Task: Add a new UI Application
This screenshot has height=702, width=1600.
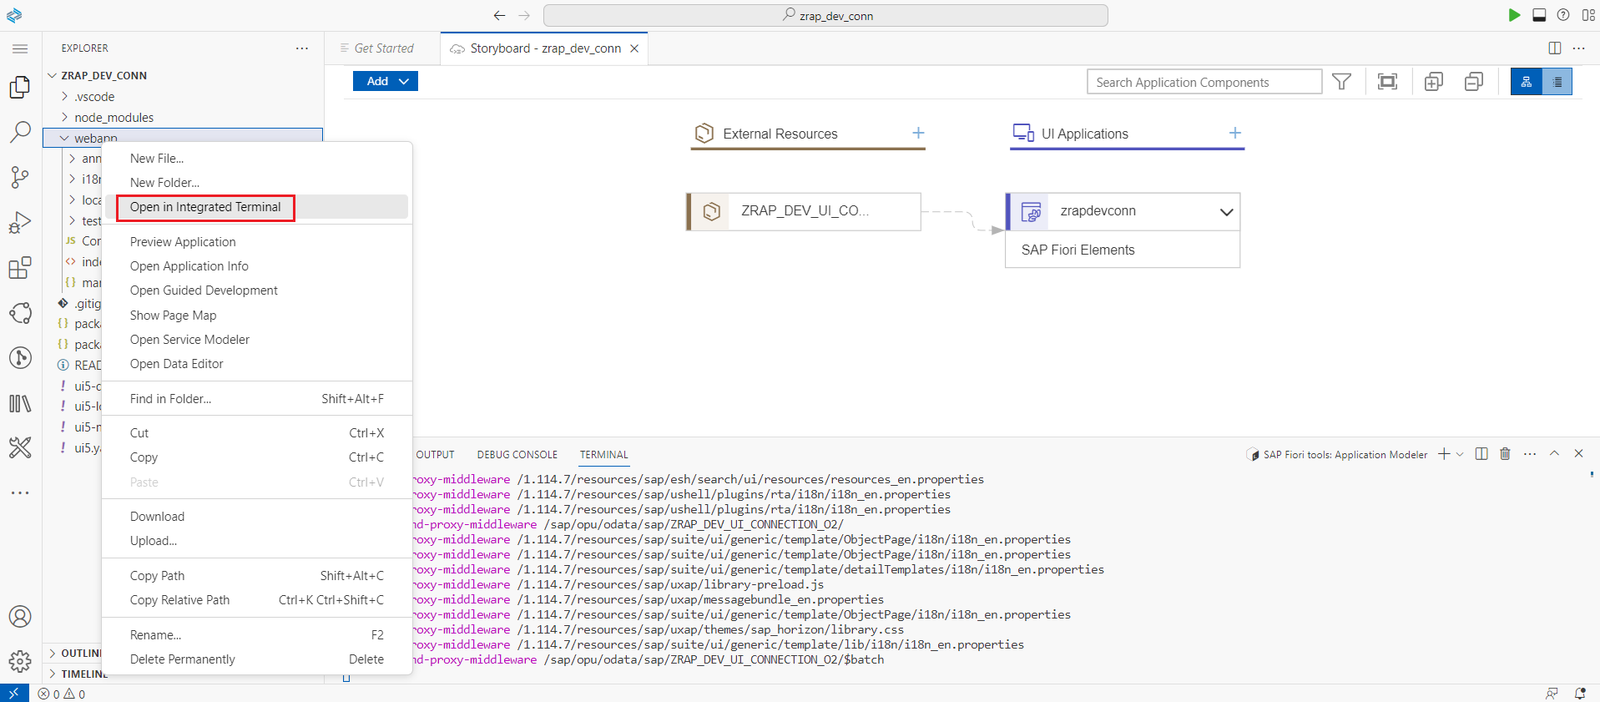Action: 1235,133
